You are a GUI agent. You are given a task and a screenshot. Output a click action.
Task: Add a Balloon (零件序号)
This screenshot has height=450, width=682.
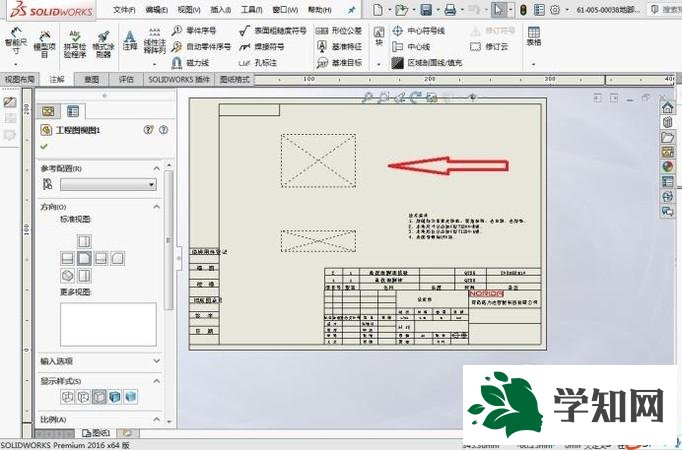pyautogui.click(x=194, y=30)
